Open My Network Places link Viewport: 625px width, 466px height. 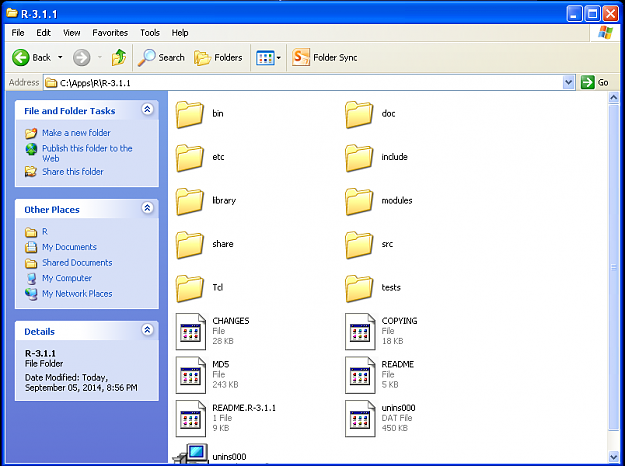(x=77, y=294)
